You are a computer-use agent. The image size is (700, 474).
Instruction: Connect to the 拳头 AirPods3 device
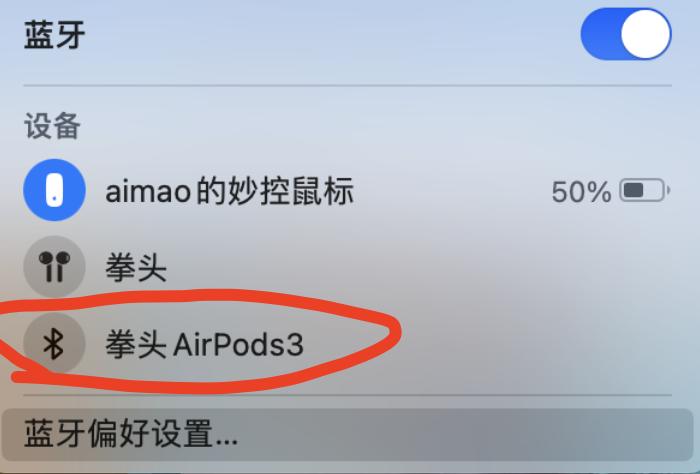pyautogui.click(x=204, y=345)
